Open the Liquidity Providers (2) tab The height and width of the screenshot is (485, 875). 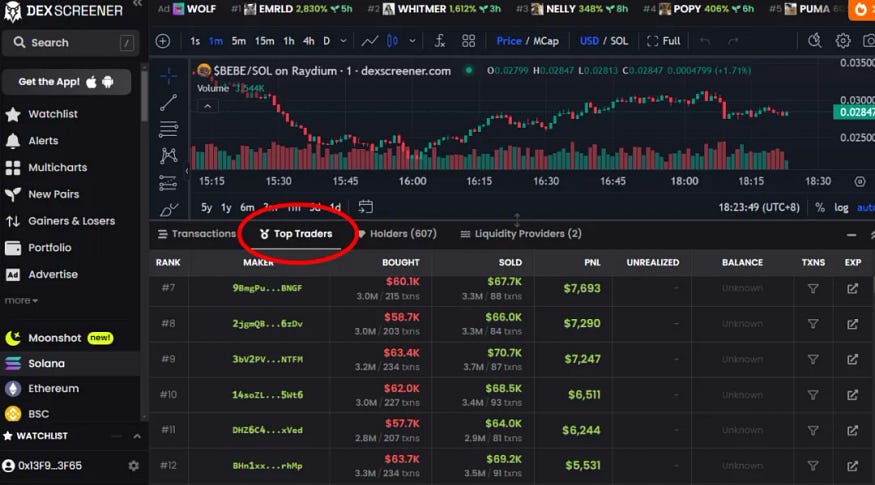pos(521,234)
